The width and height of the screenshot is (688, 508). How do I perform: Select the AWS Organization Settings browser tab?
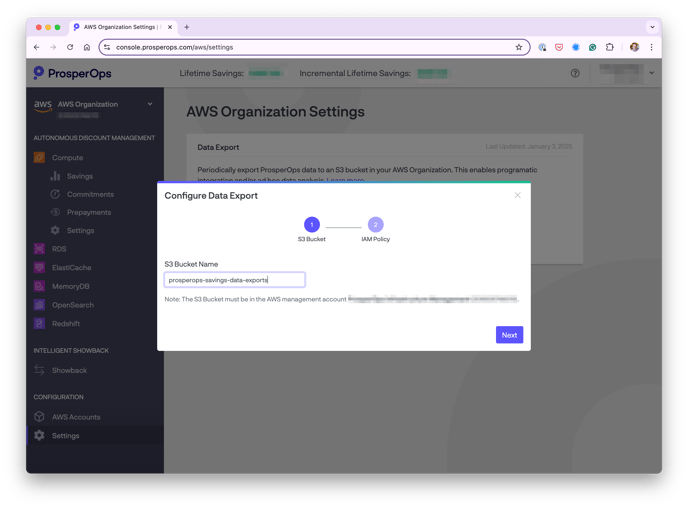pyautogui.click(x=123, y=27)
